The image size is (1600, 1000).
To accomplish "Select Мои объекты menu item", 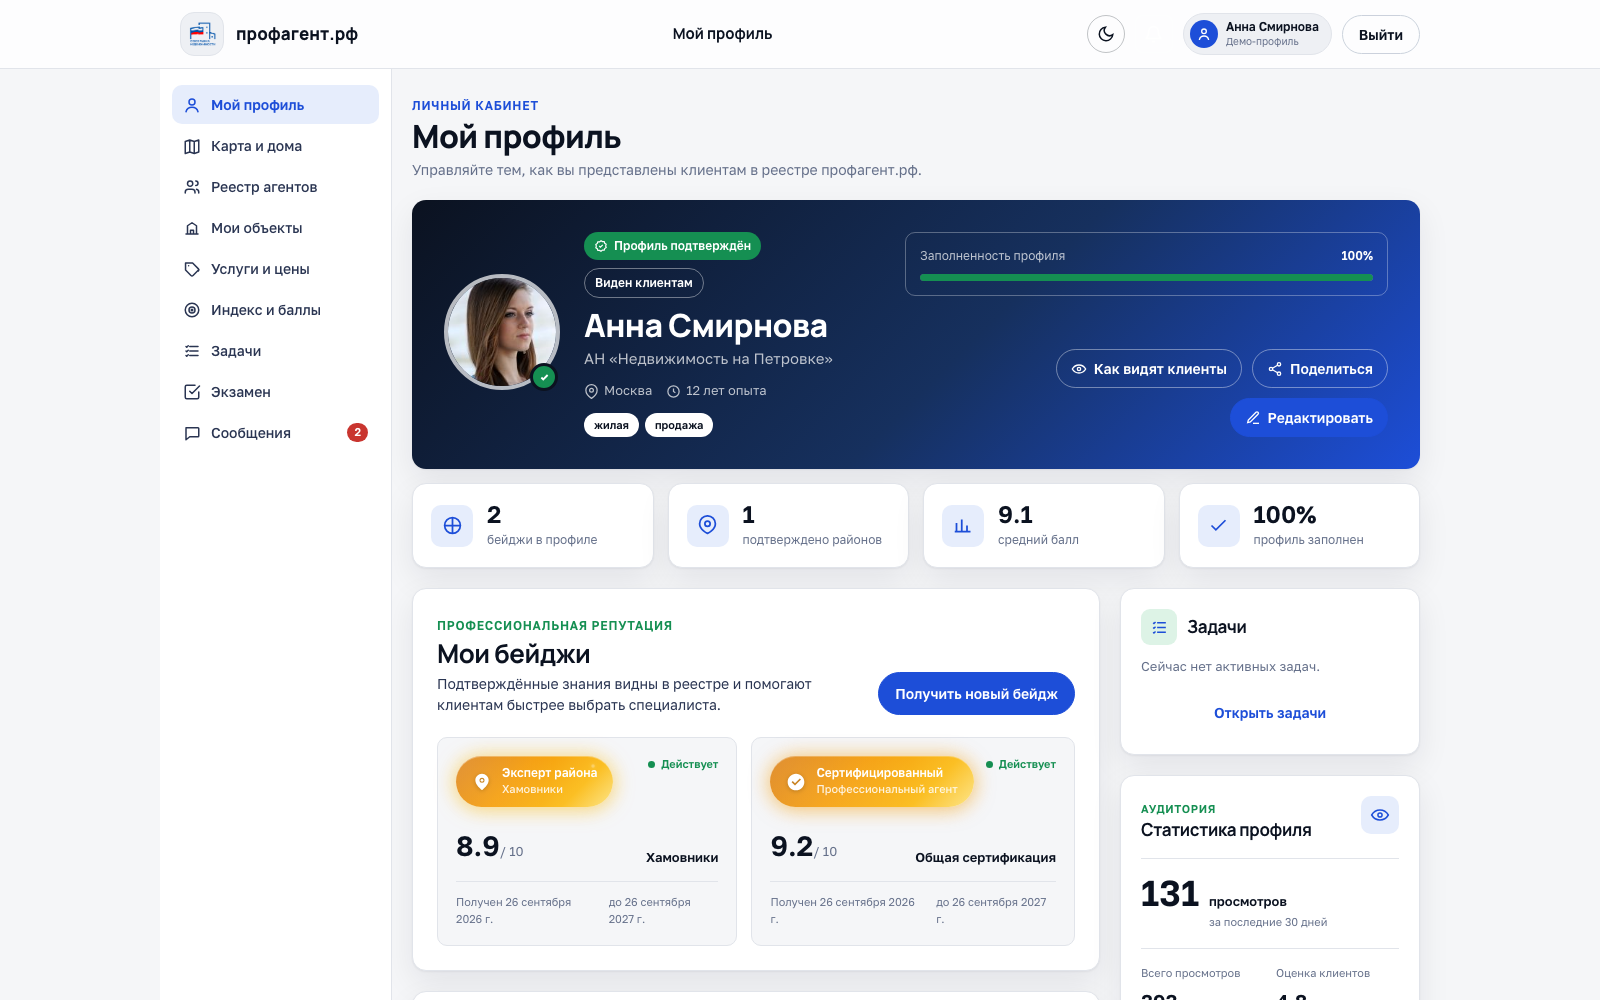I will [x=275, y=228].
